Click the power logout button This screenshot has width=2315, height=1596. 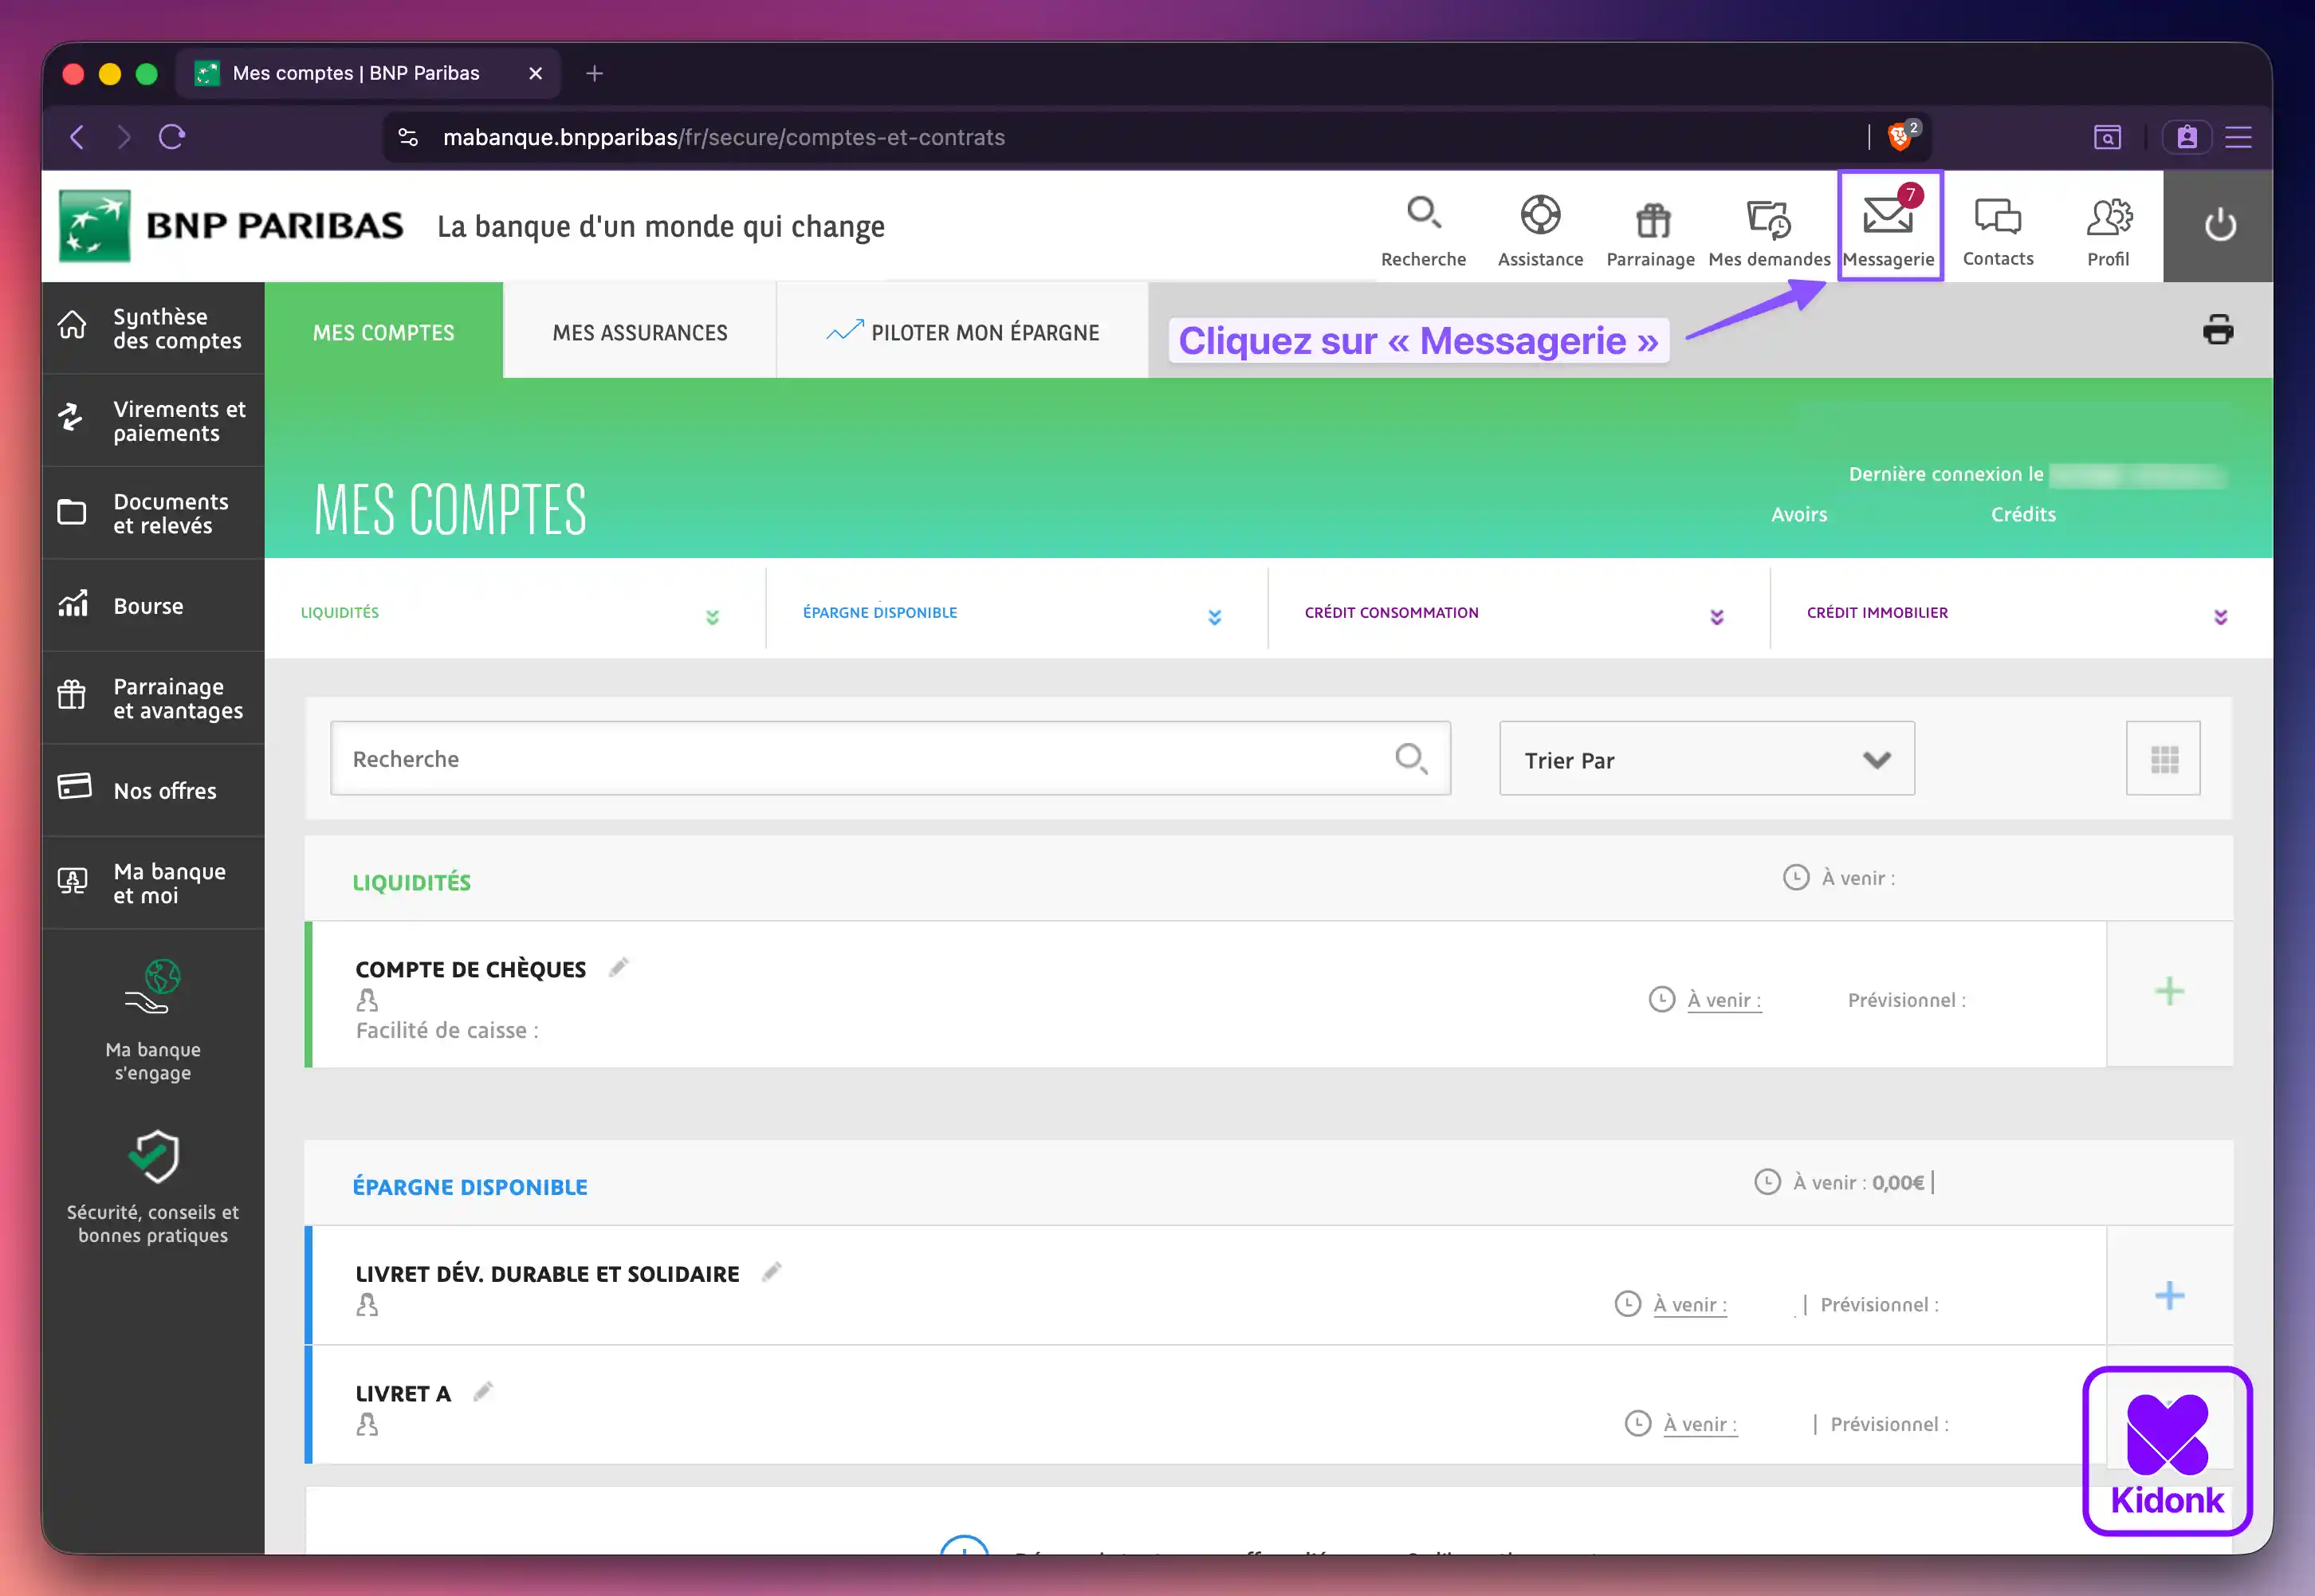click(2219, 225)
